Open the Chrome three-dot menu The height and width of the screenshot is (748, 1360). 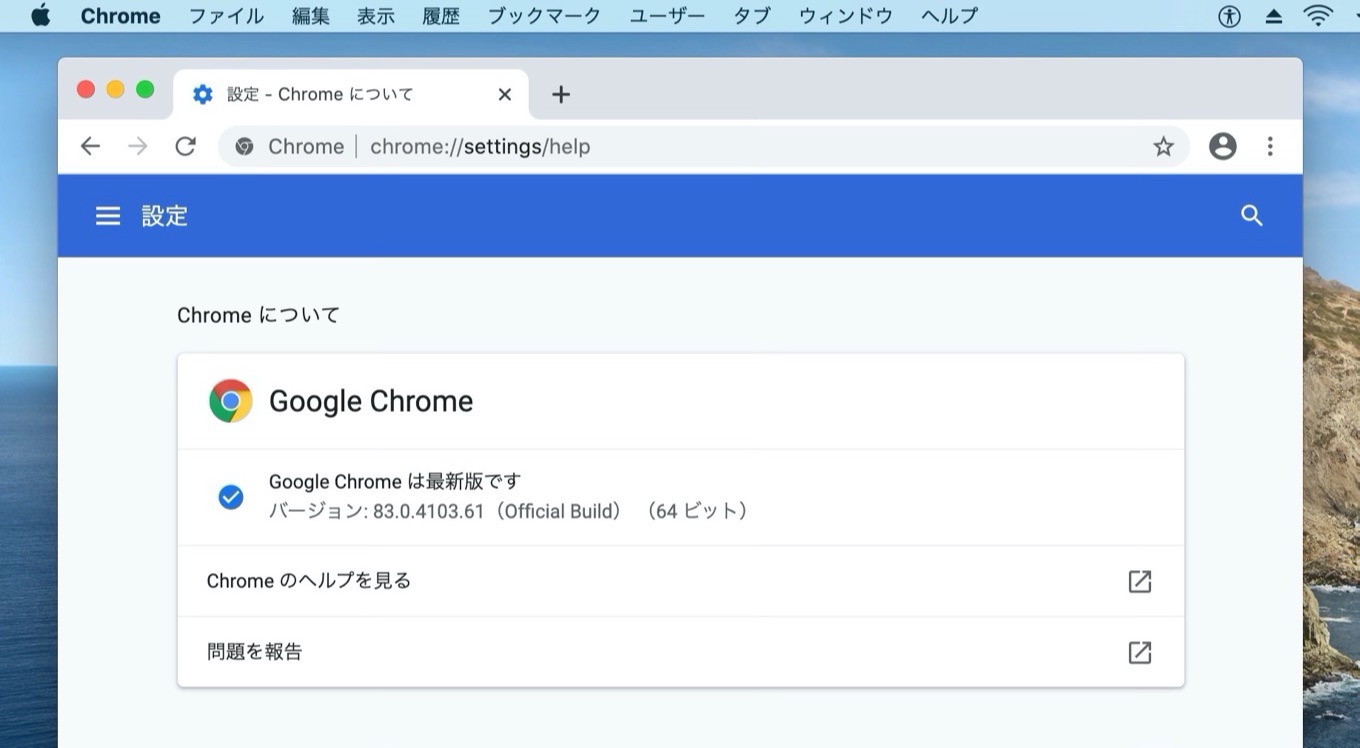tap(1270, 147)
